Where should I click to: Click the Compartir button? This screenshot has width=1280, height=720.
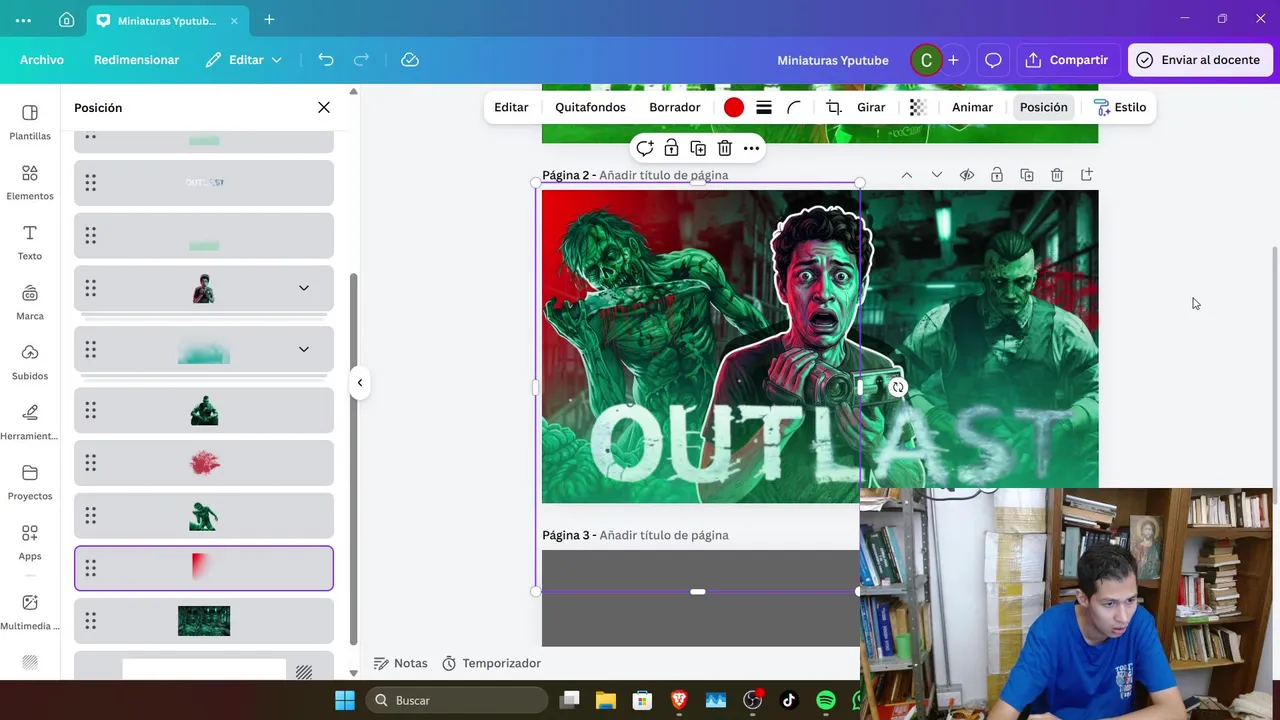1067,60
